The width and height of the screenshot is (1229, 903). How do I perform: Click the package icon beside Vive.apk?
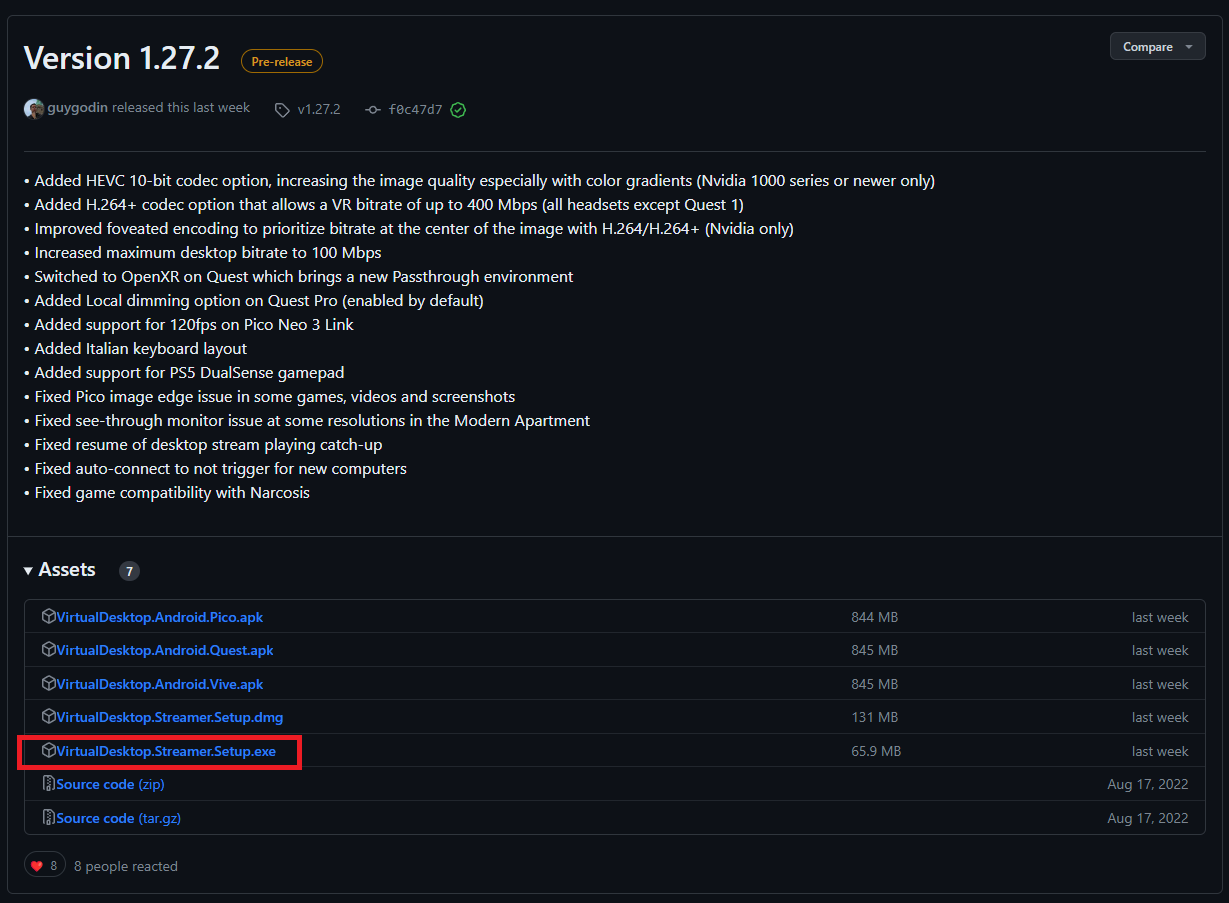coord(48,684)
